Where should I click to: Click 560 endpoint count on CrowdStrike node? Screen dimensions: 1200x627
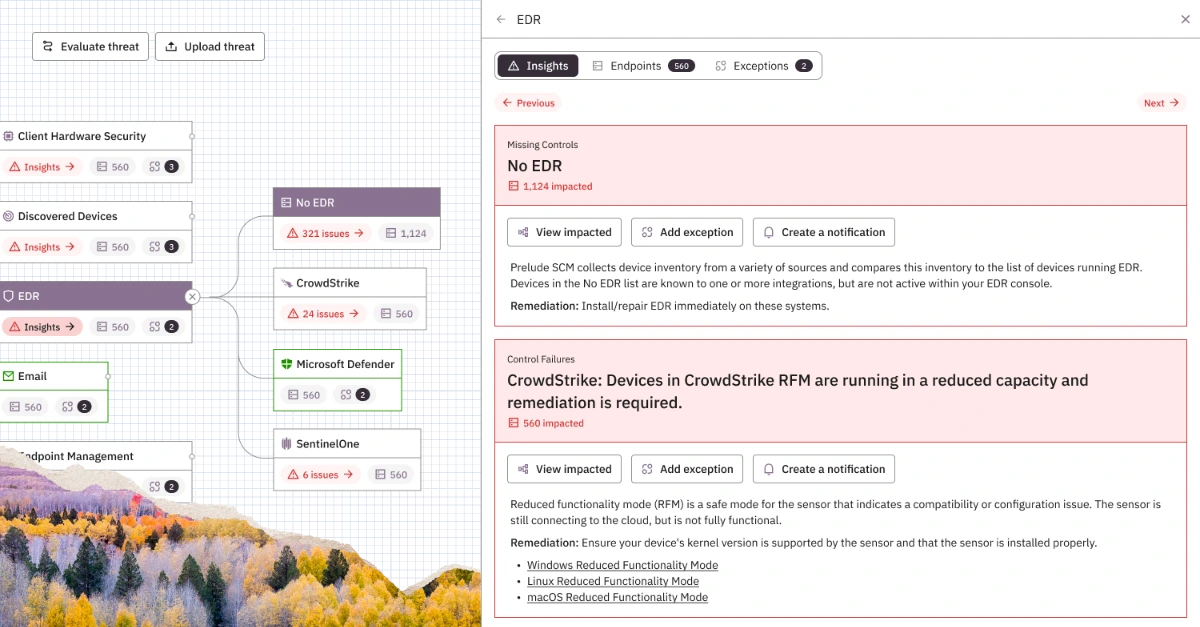(x=395, y=314)
